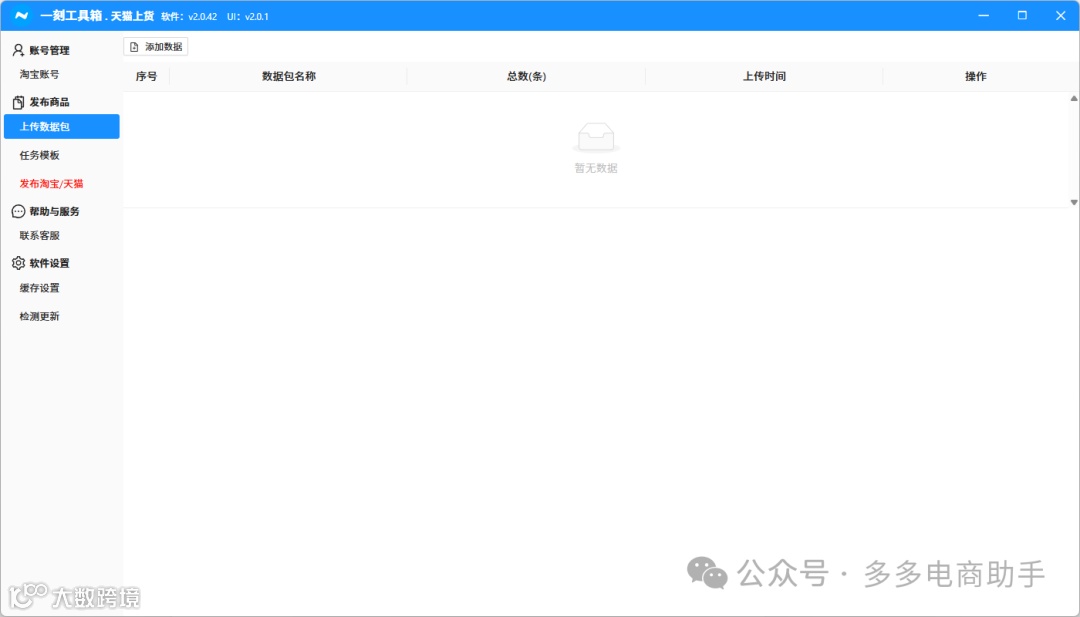This screenshot has width=1080, height=617.
Task: Click the 操作 column header
Action: 975,76
